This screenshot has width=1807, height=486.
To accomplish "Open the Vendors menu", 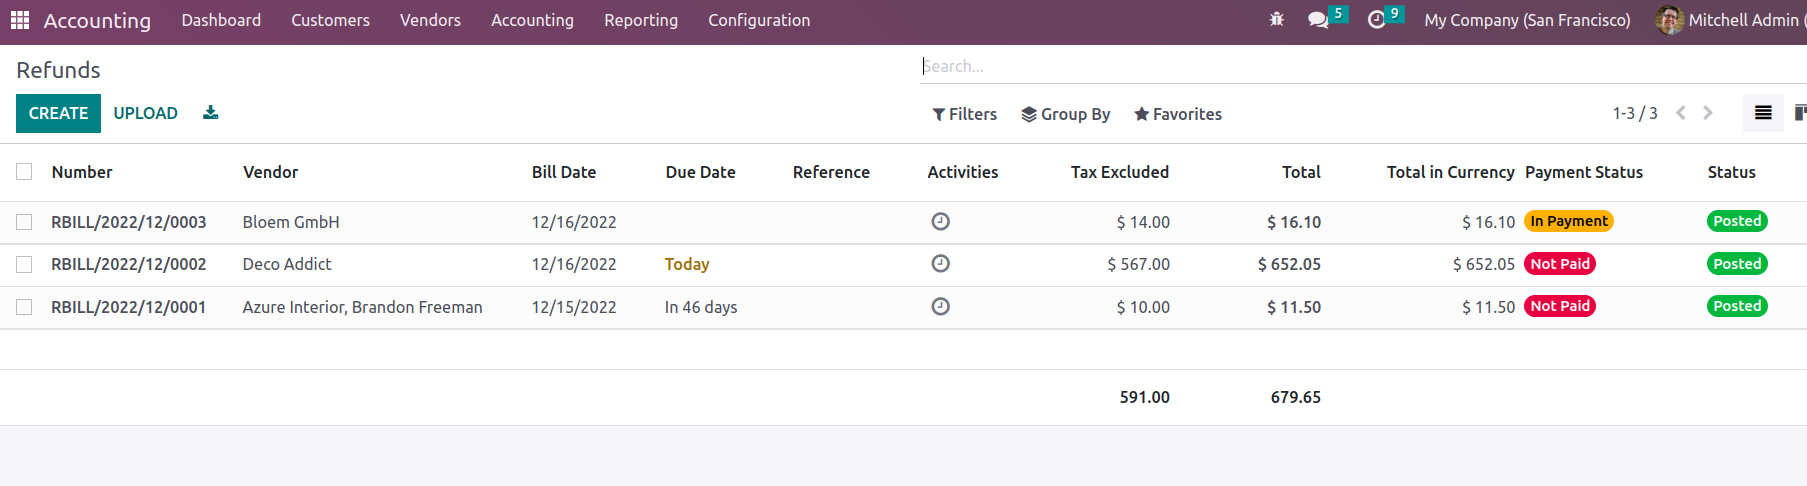I will pyautogui.click(x=430, y=20).
